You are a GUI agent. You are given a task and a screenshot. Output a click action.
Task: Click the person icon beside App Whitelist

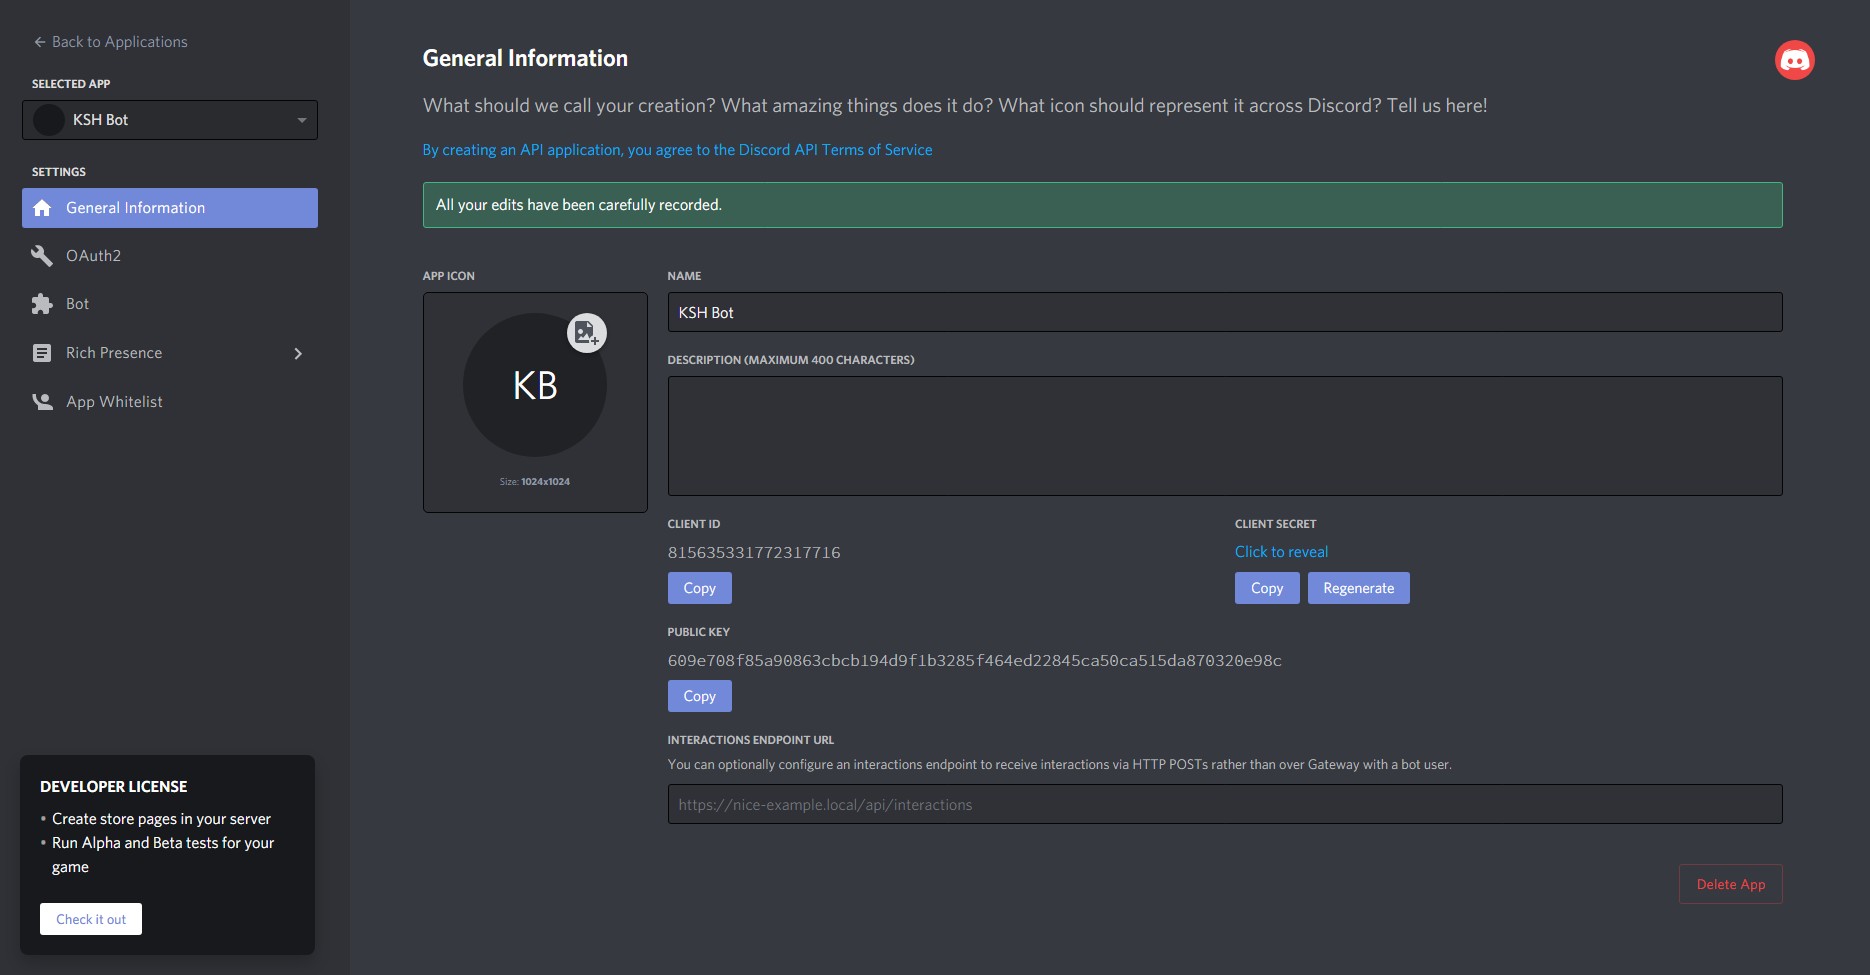42,401
